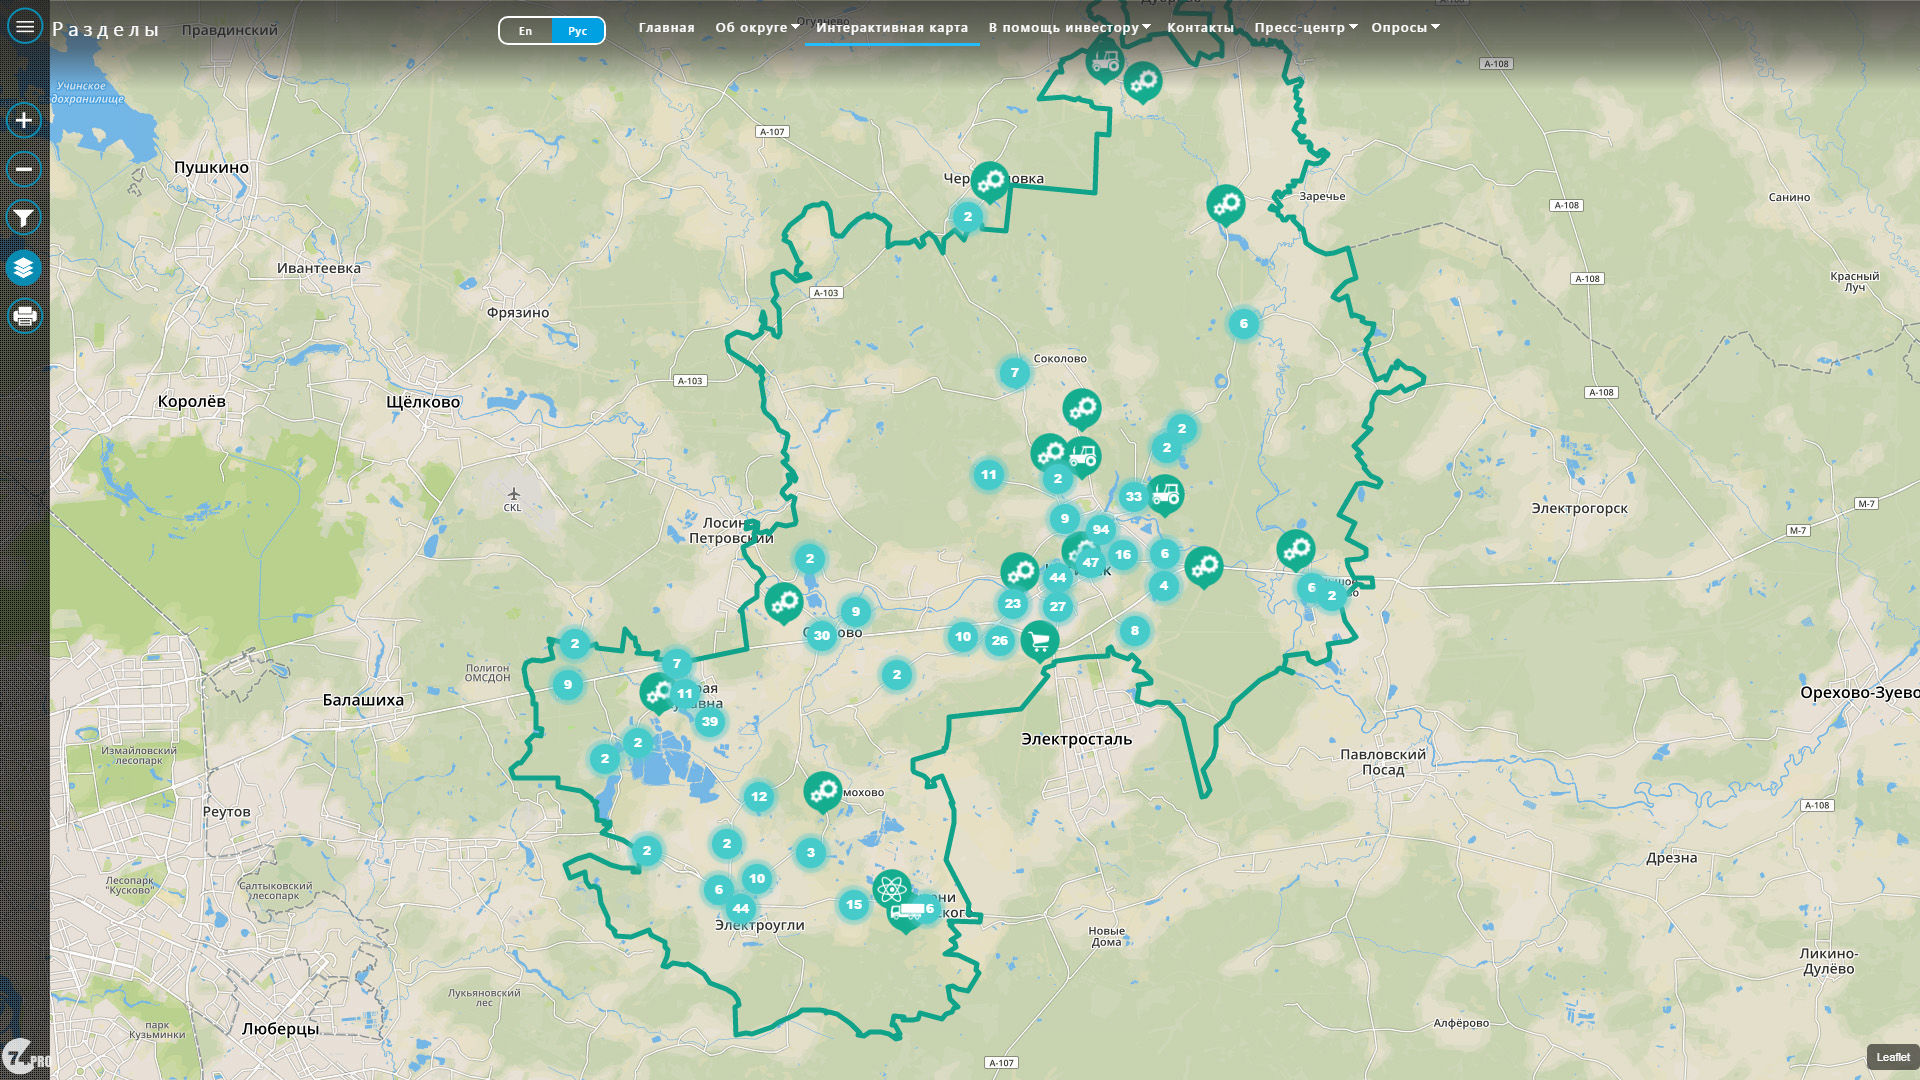Open cluster marker with 47 objects
This screenshot has height=1080, width=1920.
1090,563
